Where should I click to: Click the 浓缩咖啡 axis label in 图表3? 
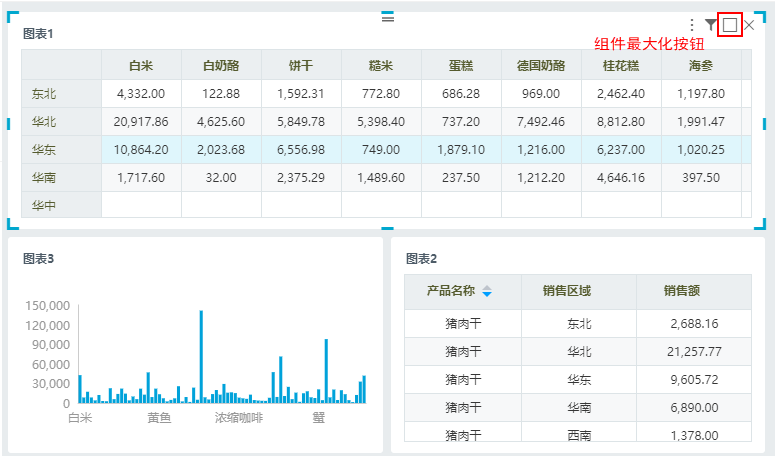(239, 418)
